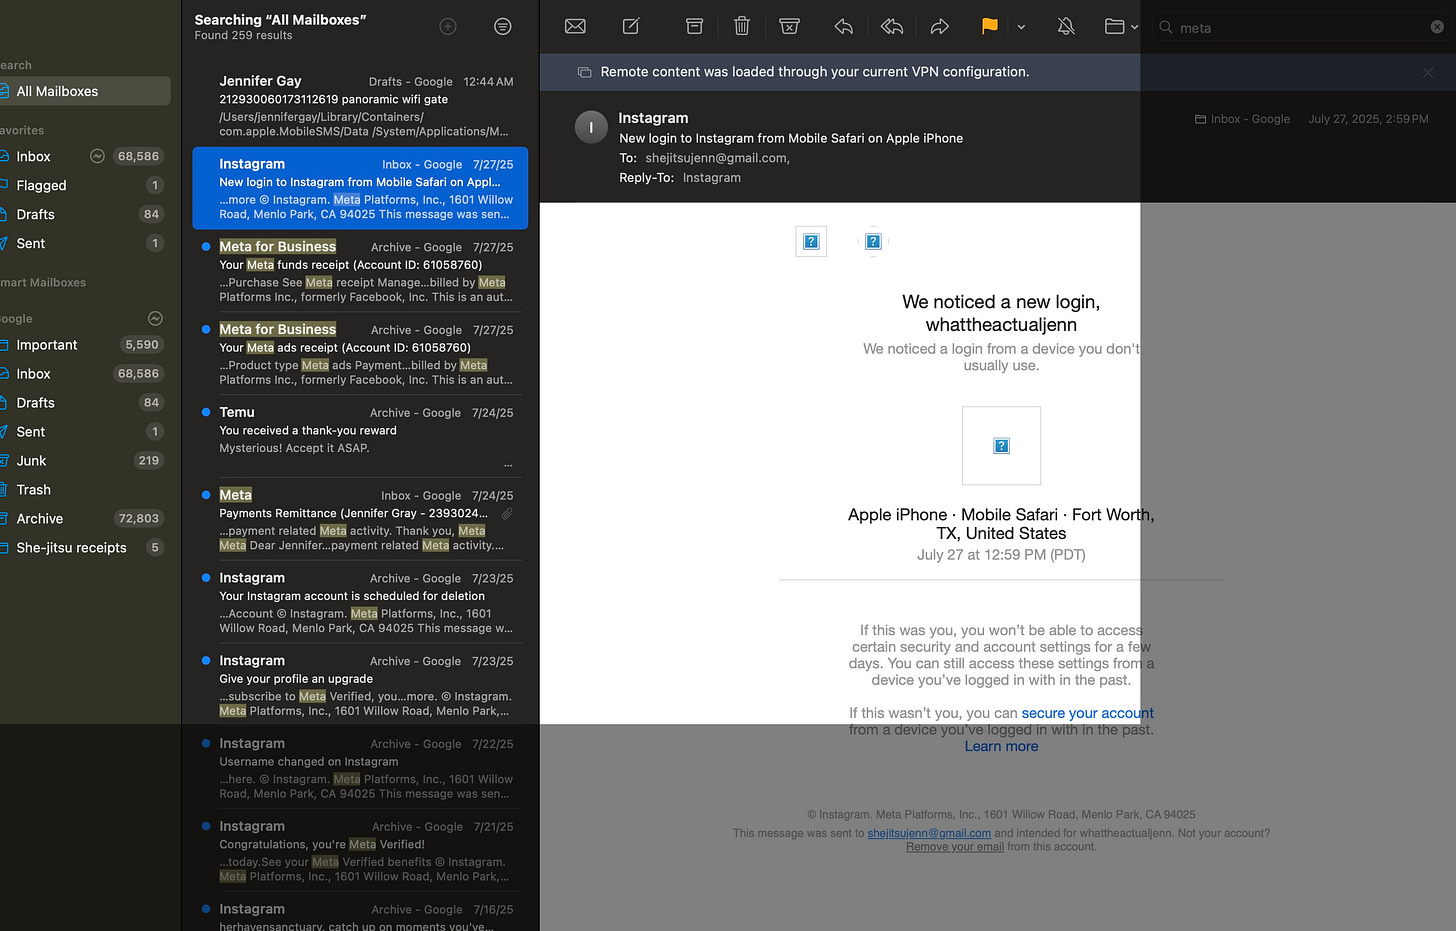
Task: Open the flag color dropdown arrow
Action: pos(1021,28)
